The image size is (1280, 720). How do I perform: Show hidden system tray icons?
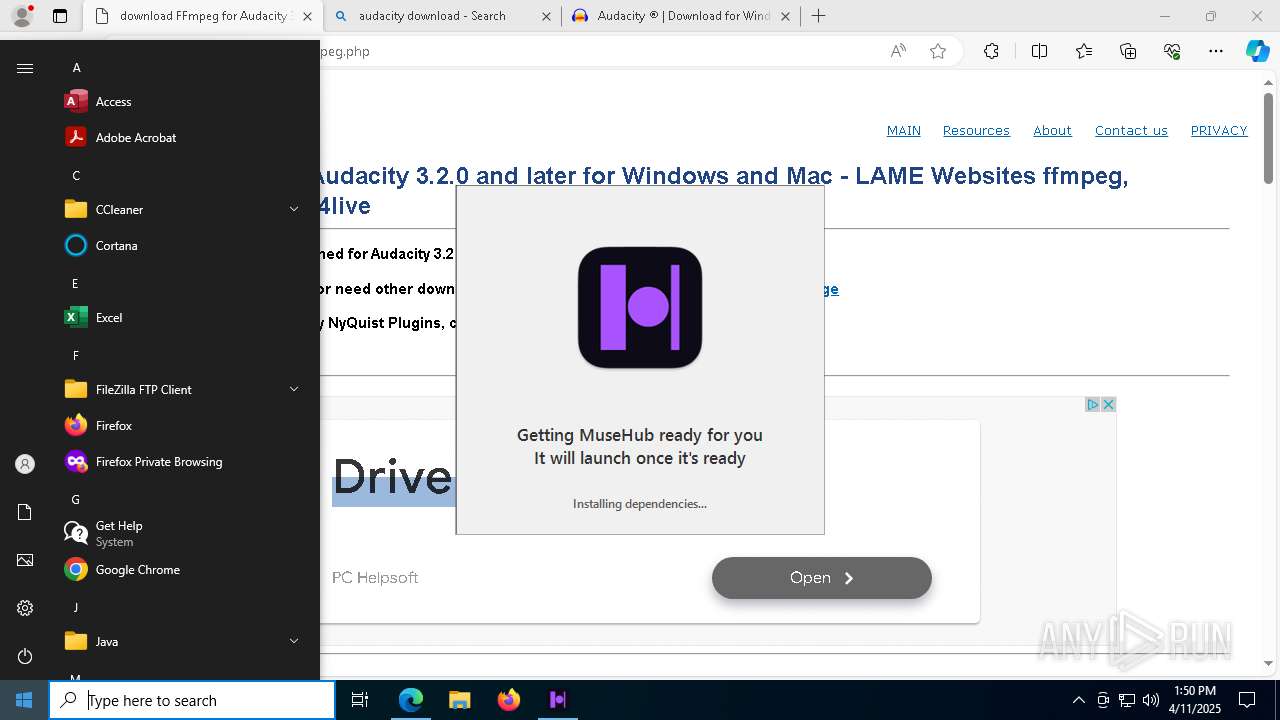pyautogui.click(x=1078, y=700)
